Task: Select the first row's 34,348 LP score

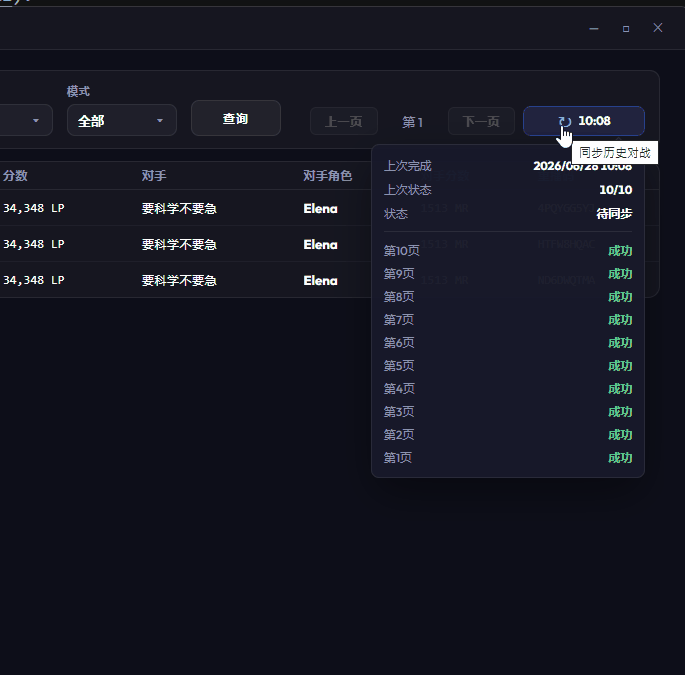Action: pyautogui.click(x=34, y=208)
